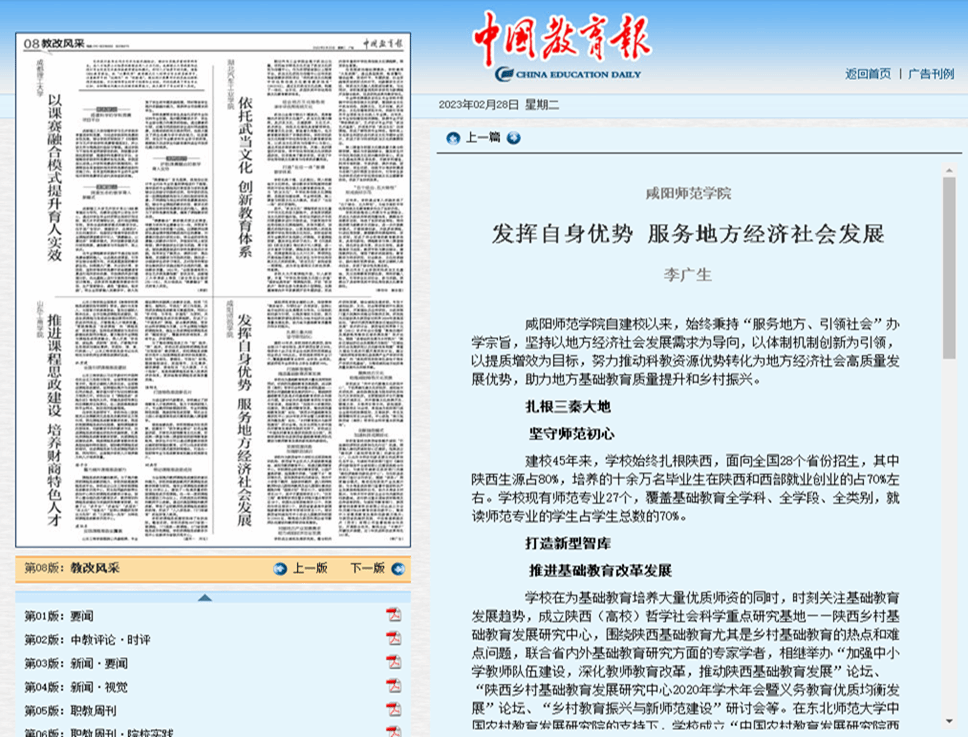
Task: Select 第01版：要闻 in page list
Action: click(x=59, y=615)
